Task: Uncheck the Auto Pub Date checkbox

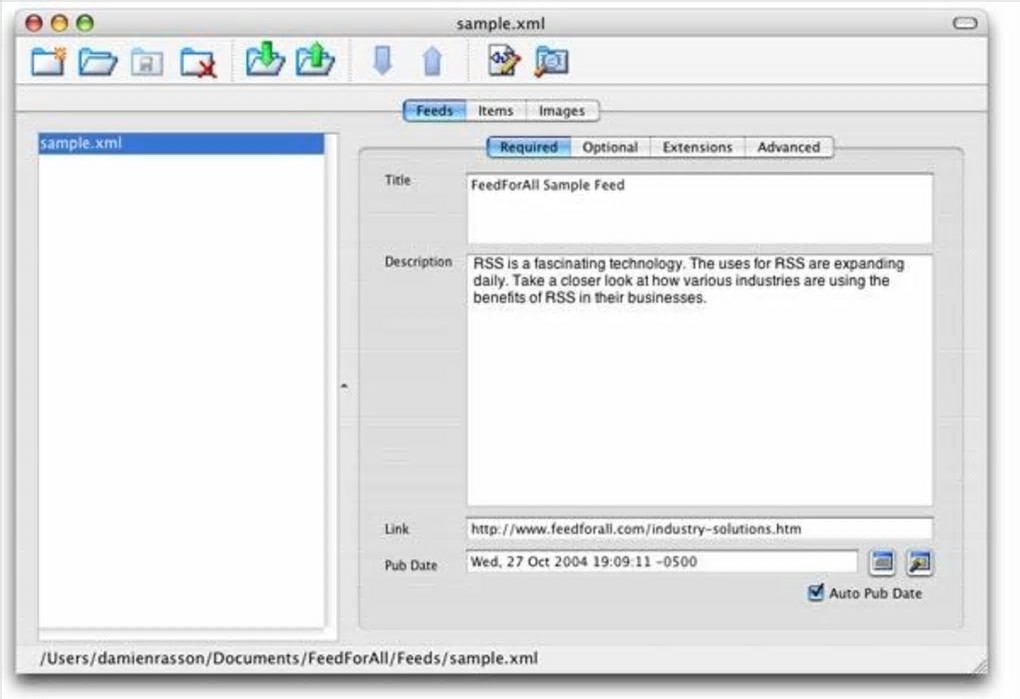Action: coord(815,592)
